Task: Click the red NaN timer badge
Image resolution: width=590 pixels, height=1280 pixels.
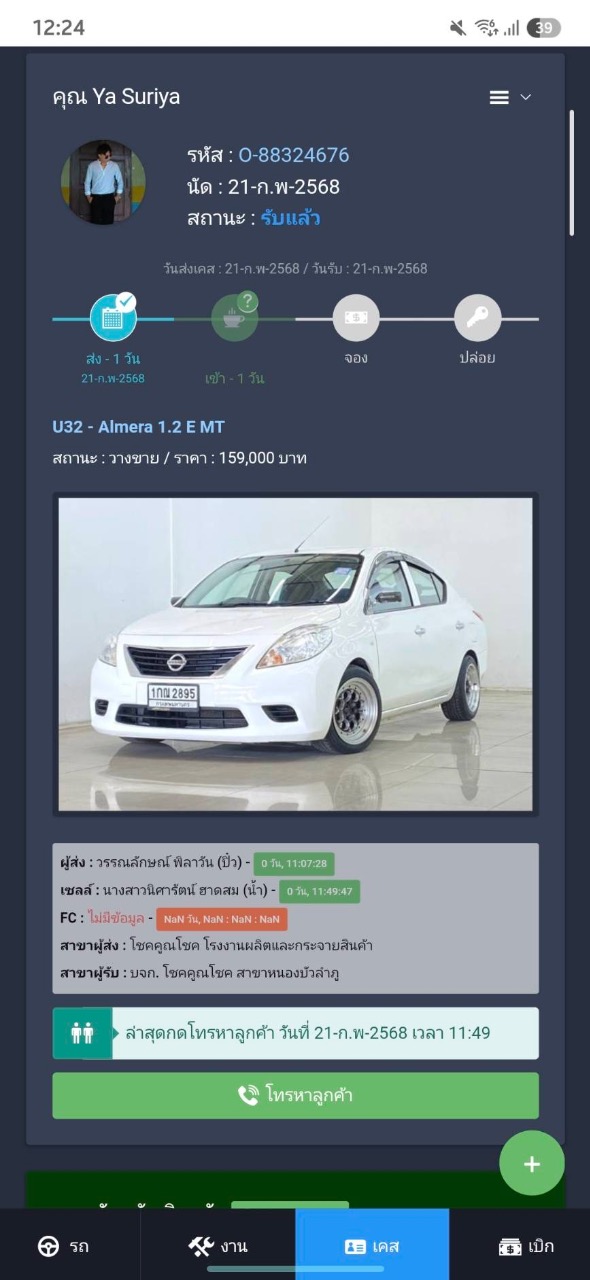Action: tap(221, 919)
